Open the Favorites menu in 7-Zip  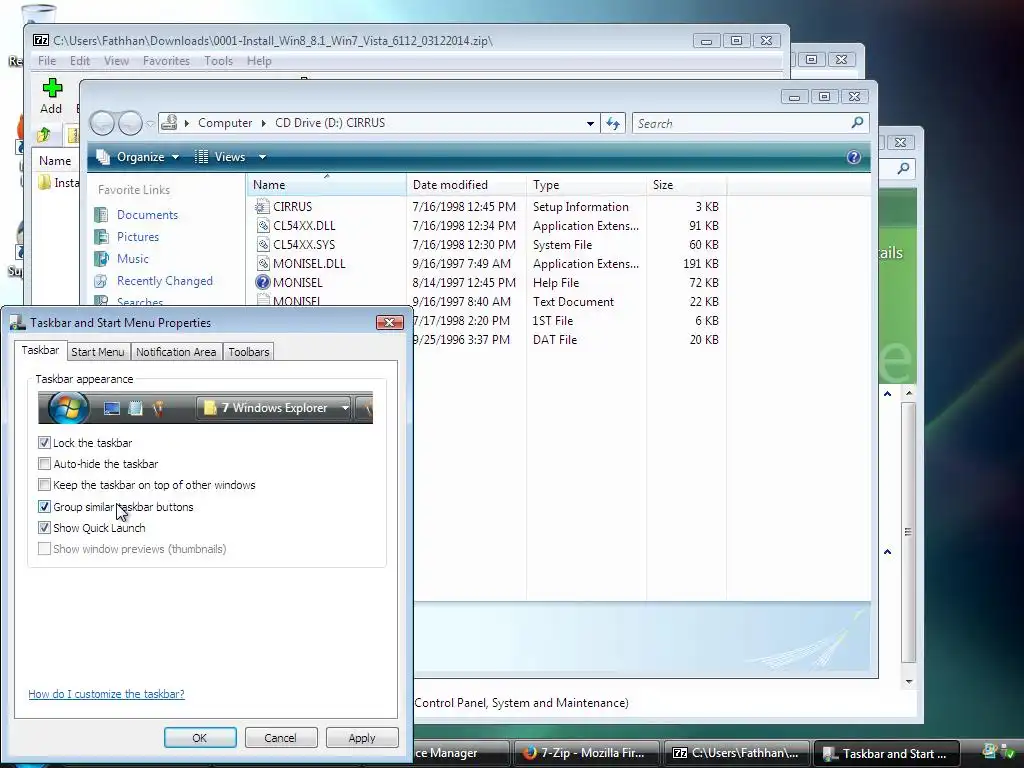(166, 61)
